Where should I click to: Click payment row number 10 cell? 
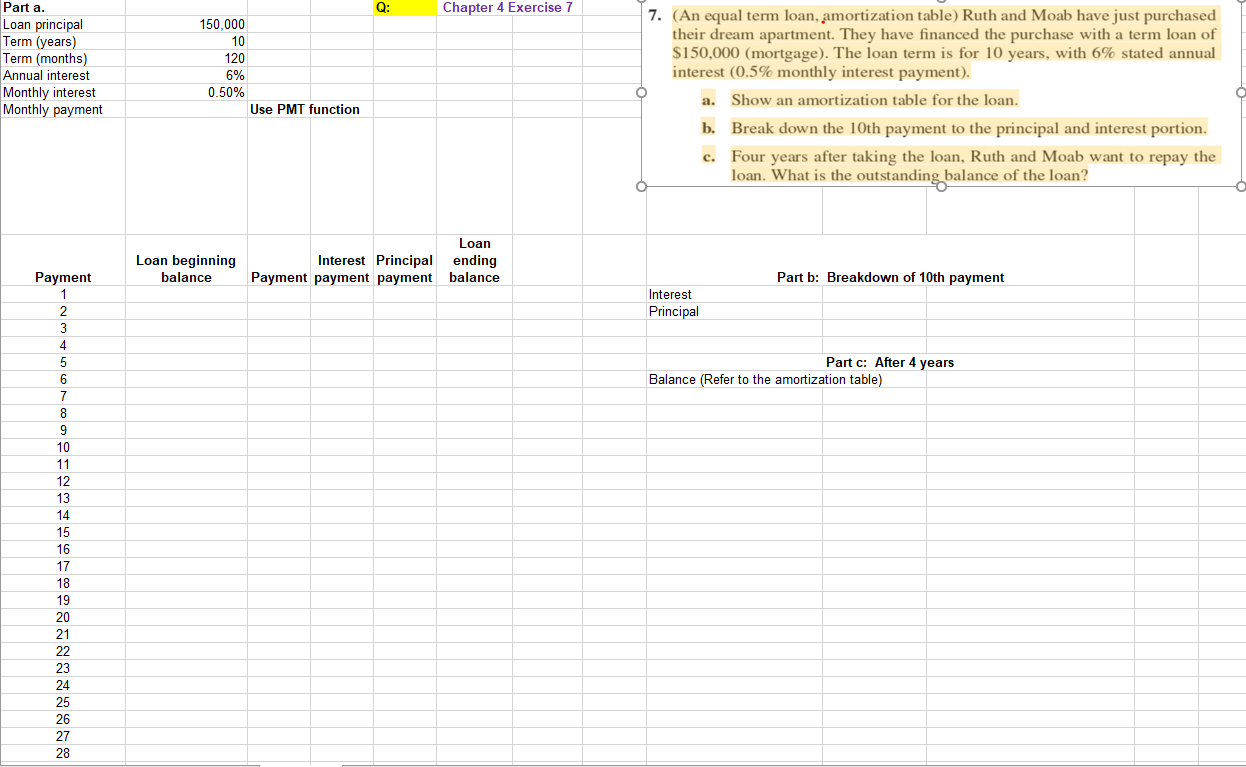(x=63, y=447)
